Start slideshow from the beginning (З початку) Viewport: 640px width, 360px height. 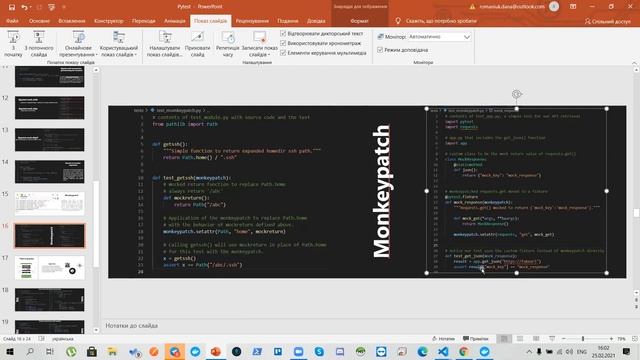(x=13, y=44)
